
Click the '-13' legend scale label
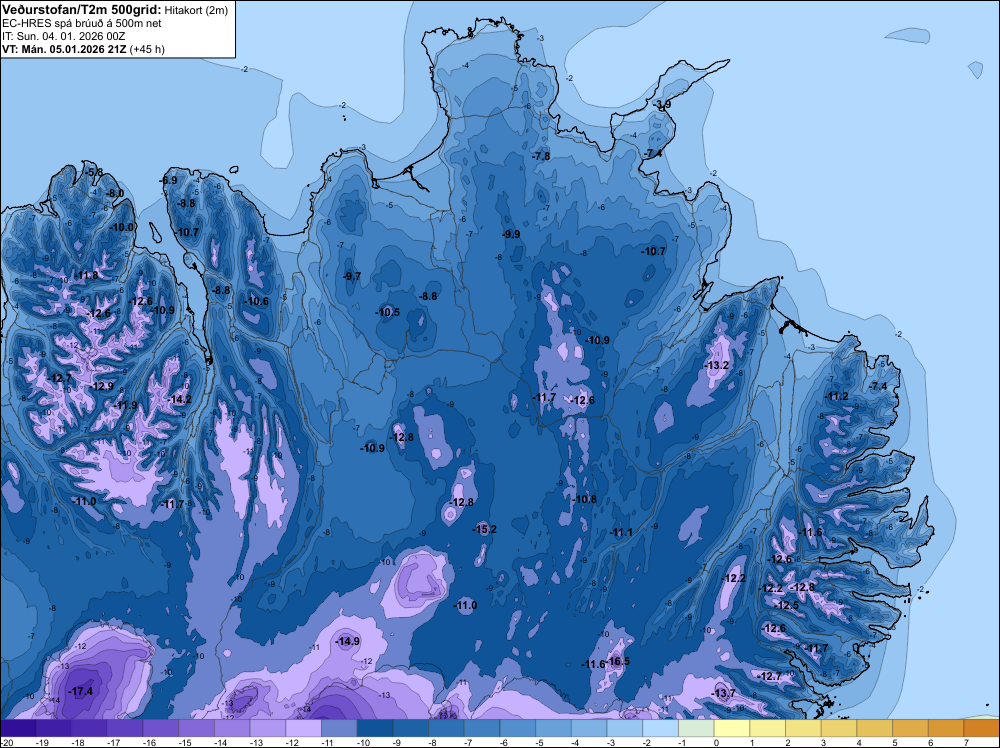(x=258, y=742)
